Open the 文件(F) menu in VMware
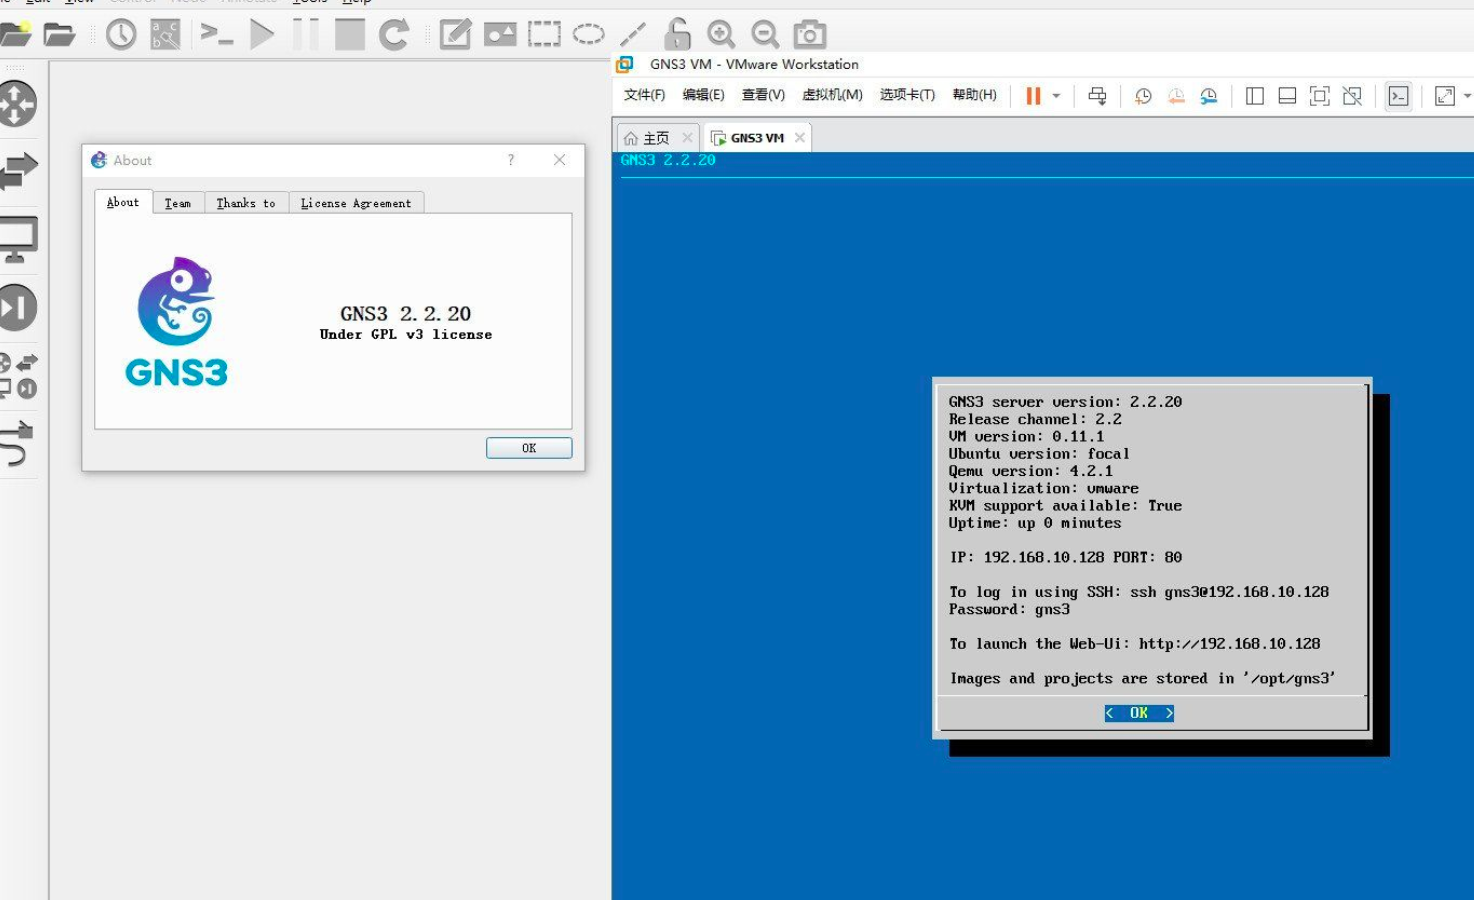Viewport: 1474px width, 900px height. [644, 95]
